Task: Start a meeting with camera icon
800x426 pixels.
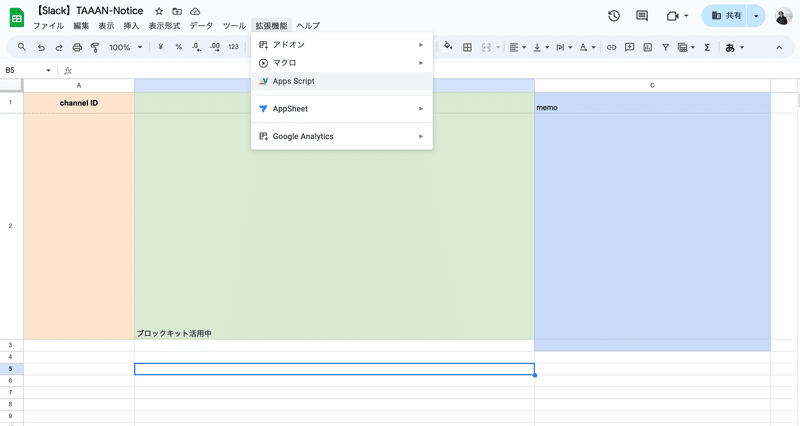Action: [x=672, y=16]
